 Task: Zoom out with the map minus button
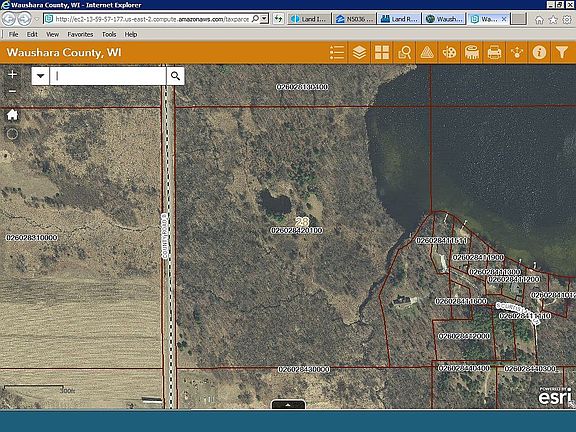12,91
